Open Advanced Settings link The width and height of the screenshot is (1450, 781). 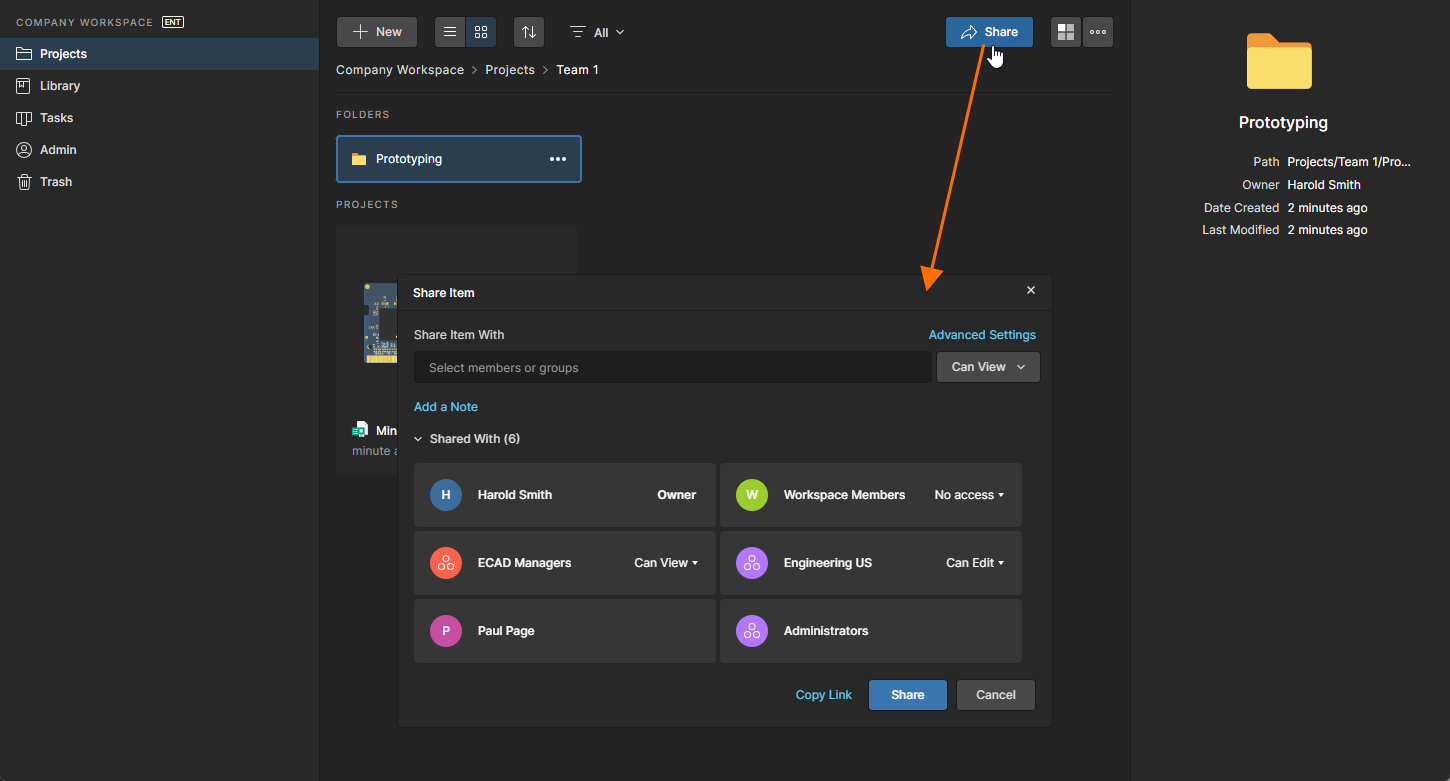[x=982, y=335]
